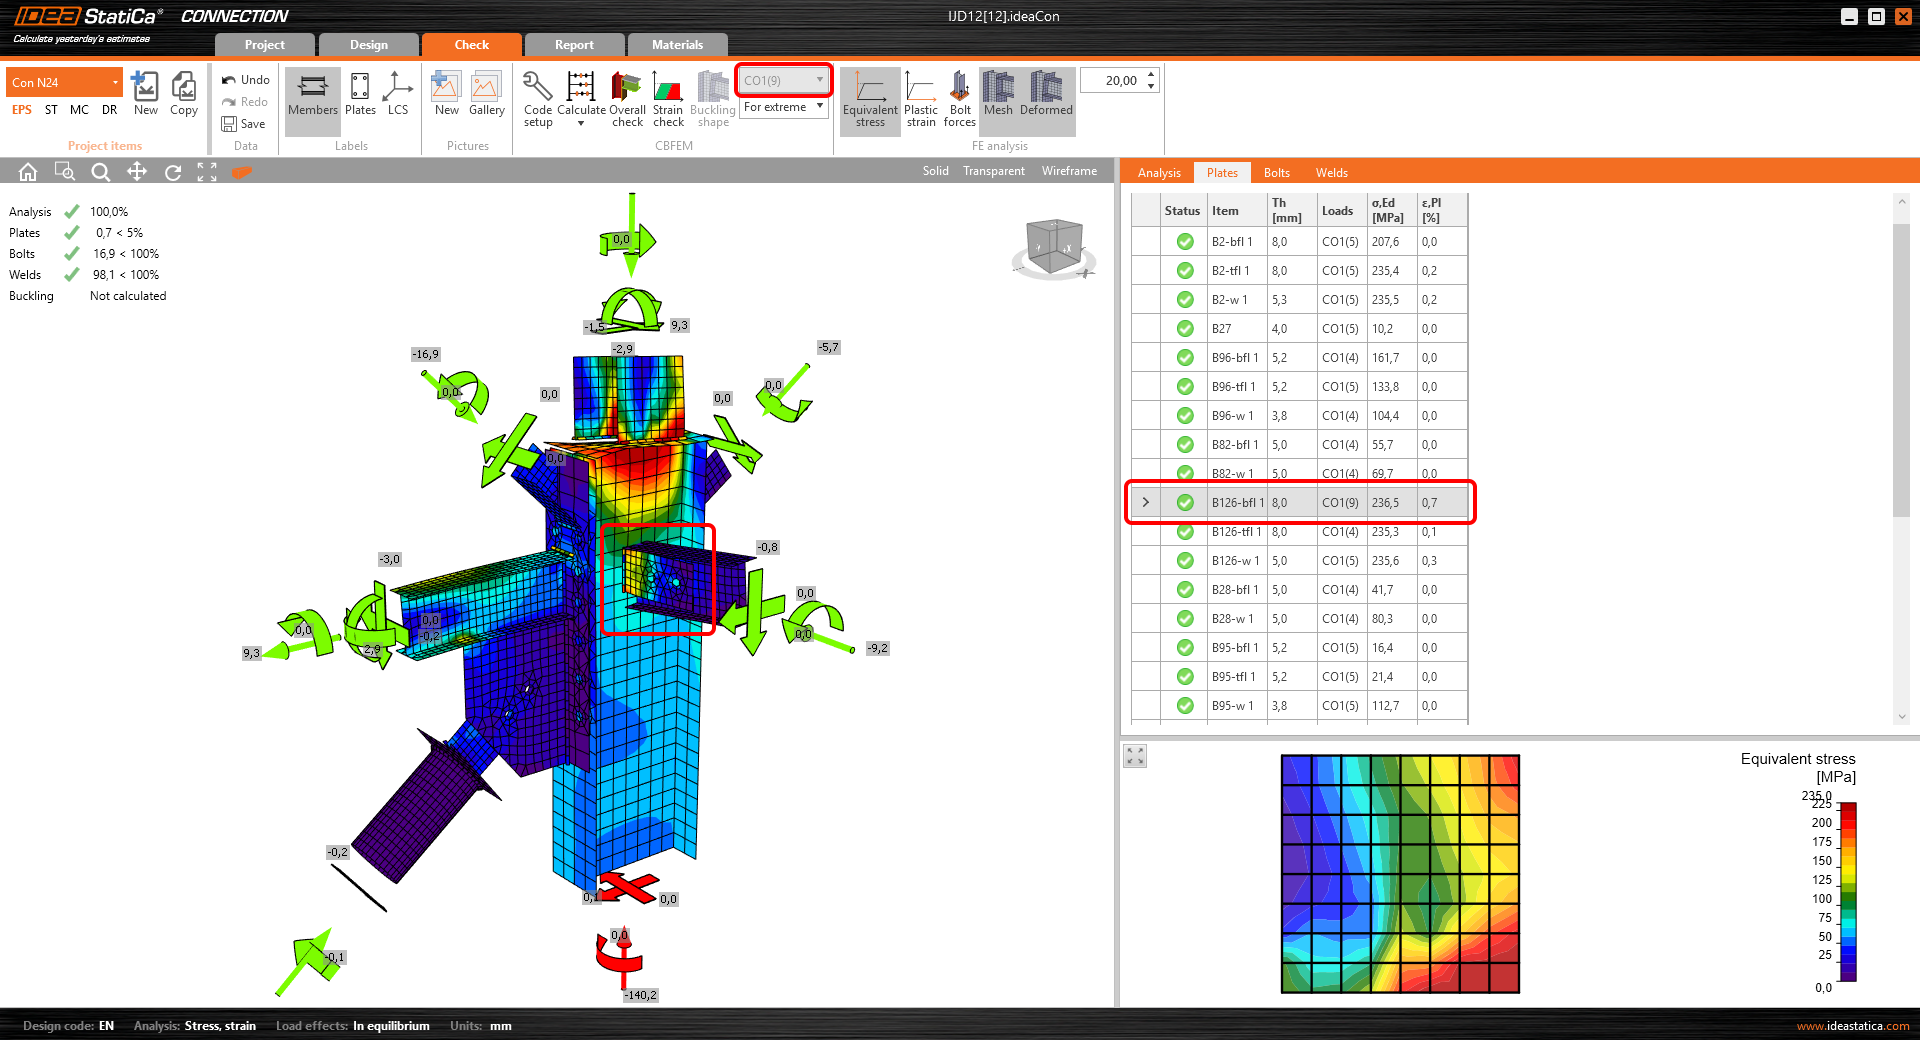The image size is (1920, 1040).
Task: Open the Calculate dropdown arrow
Action: pos(581,124)
